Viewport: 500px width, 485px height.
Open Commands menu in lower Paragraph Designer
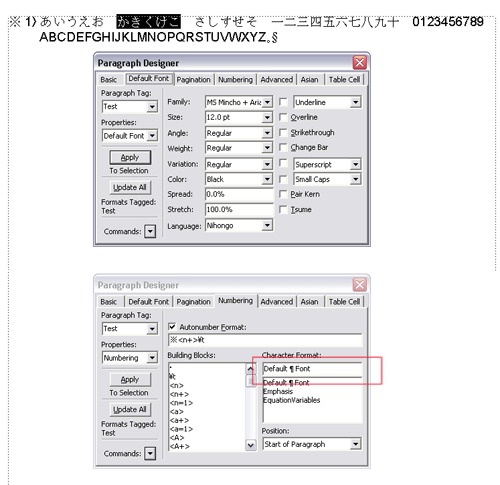(x=150, y=453)
